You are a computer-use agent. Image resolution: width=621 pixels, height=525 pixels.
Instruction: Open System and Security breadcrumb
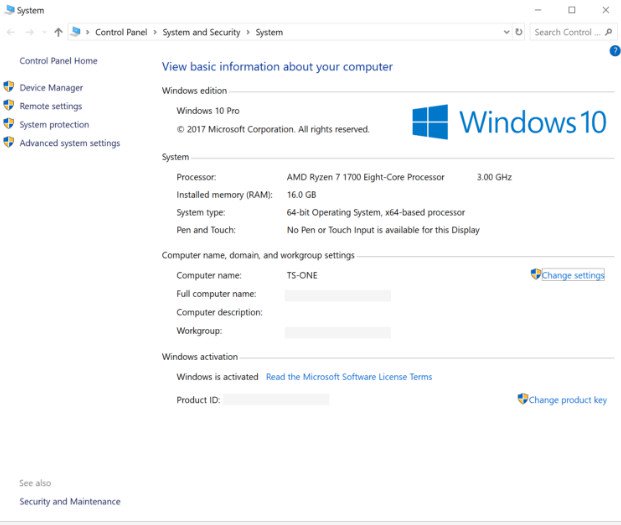[x=201, y=32]
